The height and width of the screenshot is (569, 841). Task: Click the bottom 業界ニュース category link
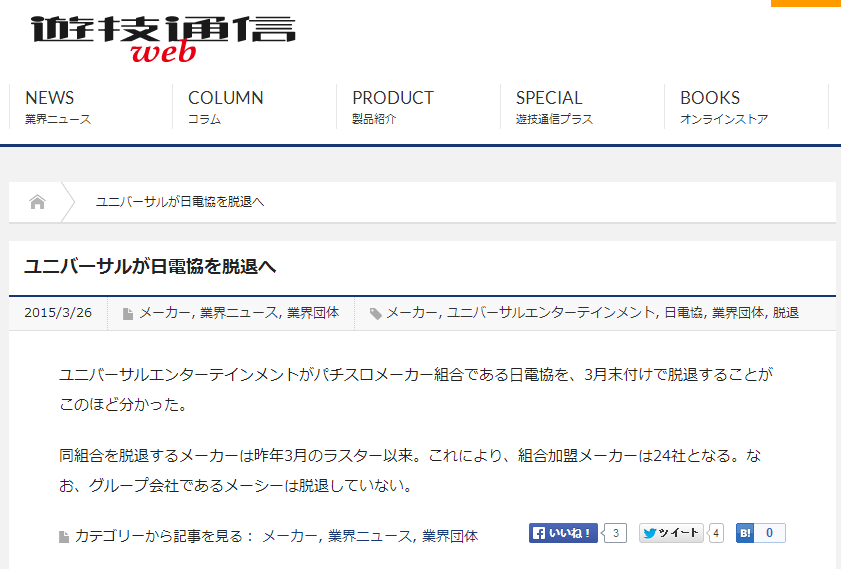[370, 536]
